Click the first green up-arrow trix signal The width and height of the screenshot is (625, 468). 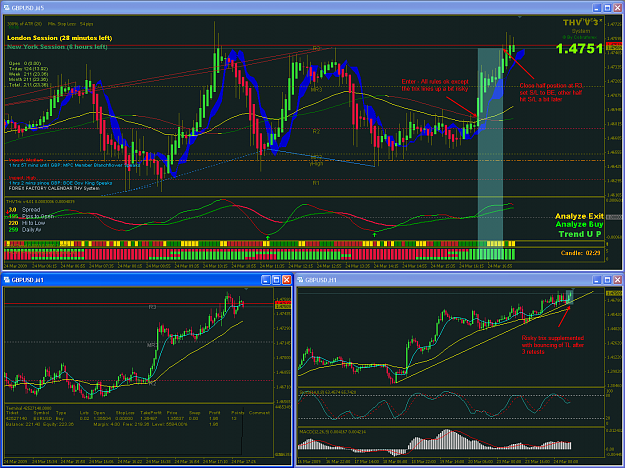(x=268, y=237)
